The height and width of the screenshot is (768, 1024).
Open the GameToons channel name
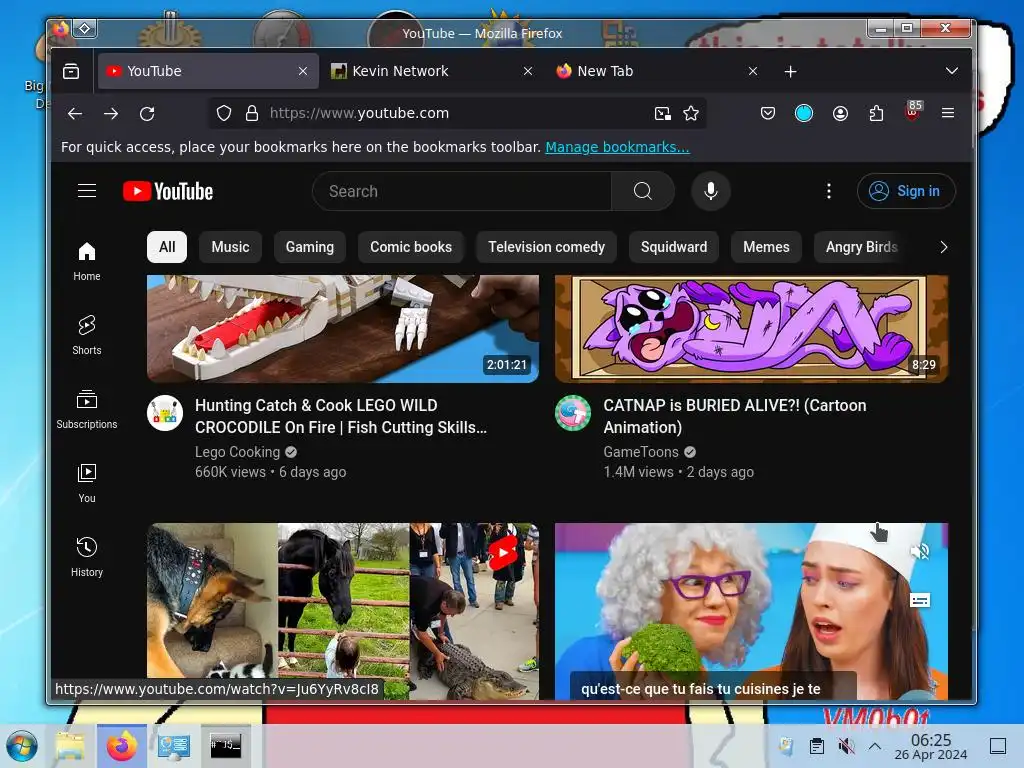point(641,452)
